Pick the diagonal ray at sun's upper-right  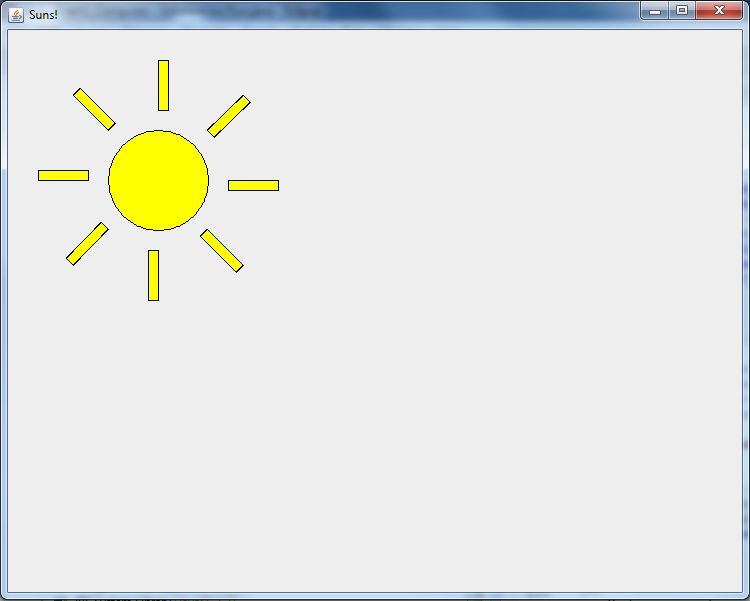pyautogui.click(x=229, y=116)
